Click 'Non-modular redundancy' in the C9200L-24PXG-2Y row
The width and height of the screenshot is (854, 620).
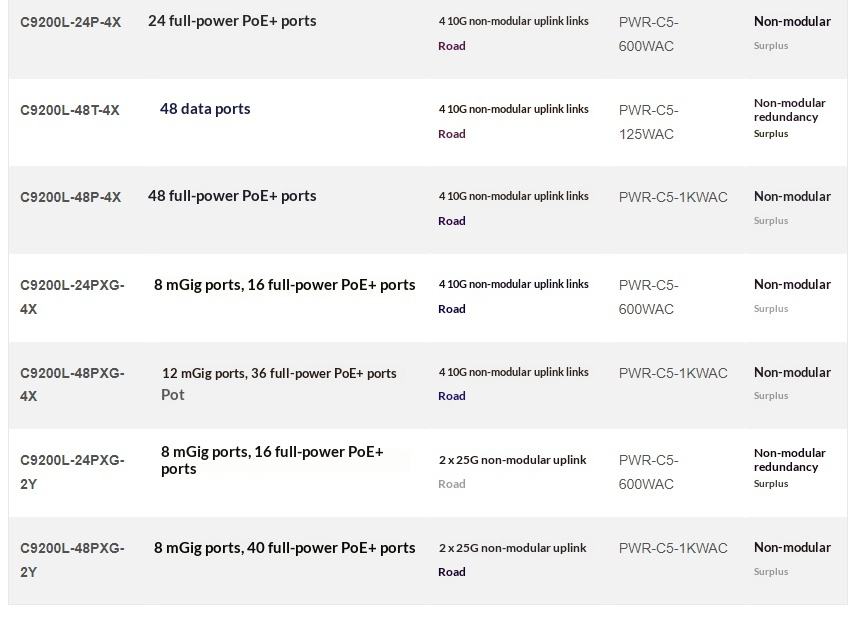coord(790,460)
